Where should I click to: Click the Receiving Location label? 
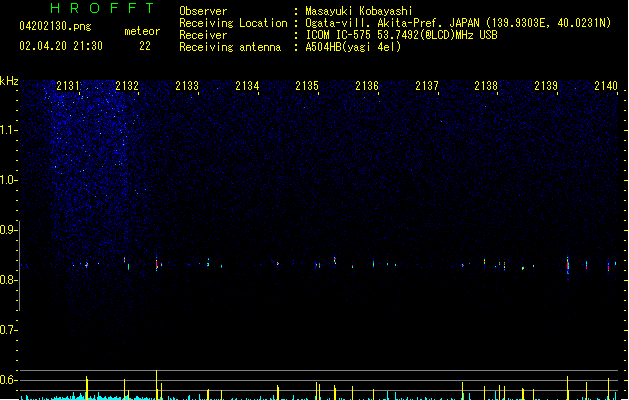233,23
